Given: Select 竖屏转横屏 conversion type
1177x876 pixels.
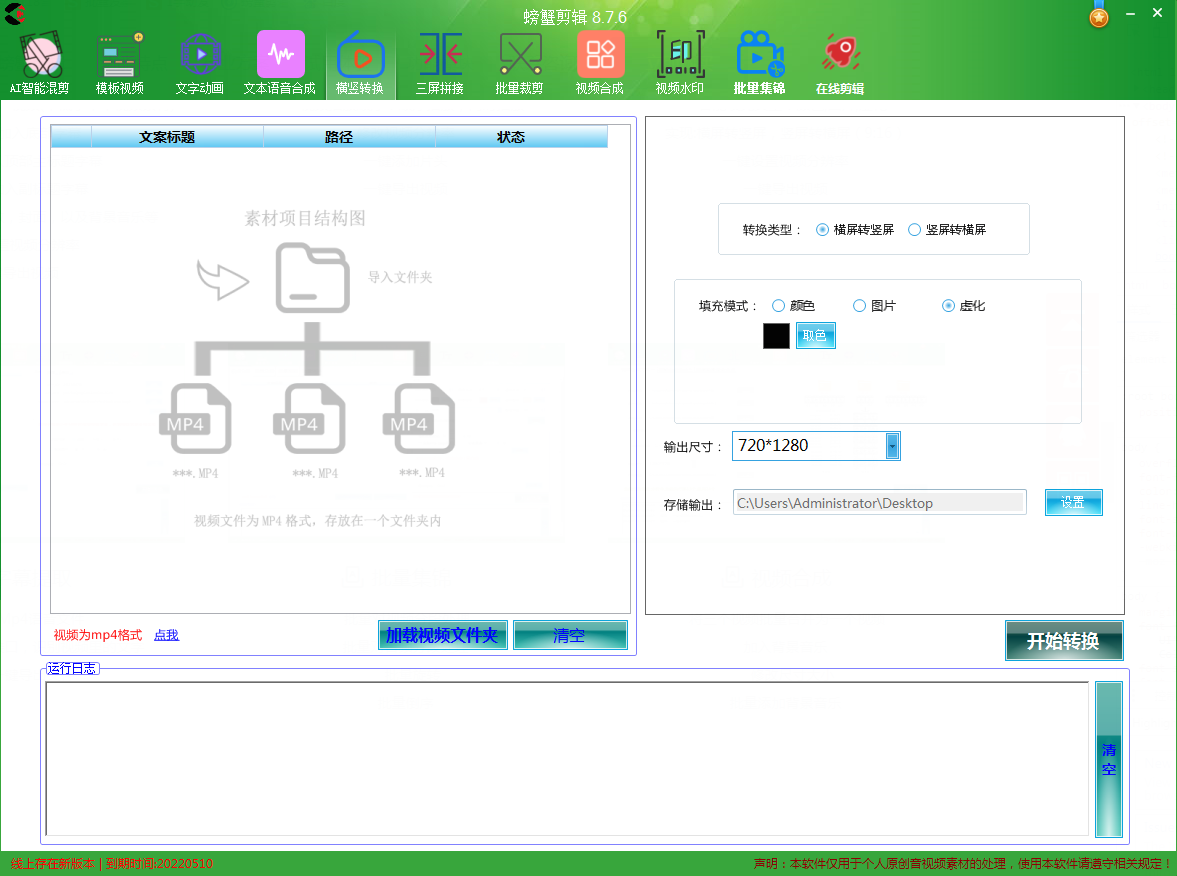Looking at the screenshot, I should click(914, 230).
